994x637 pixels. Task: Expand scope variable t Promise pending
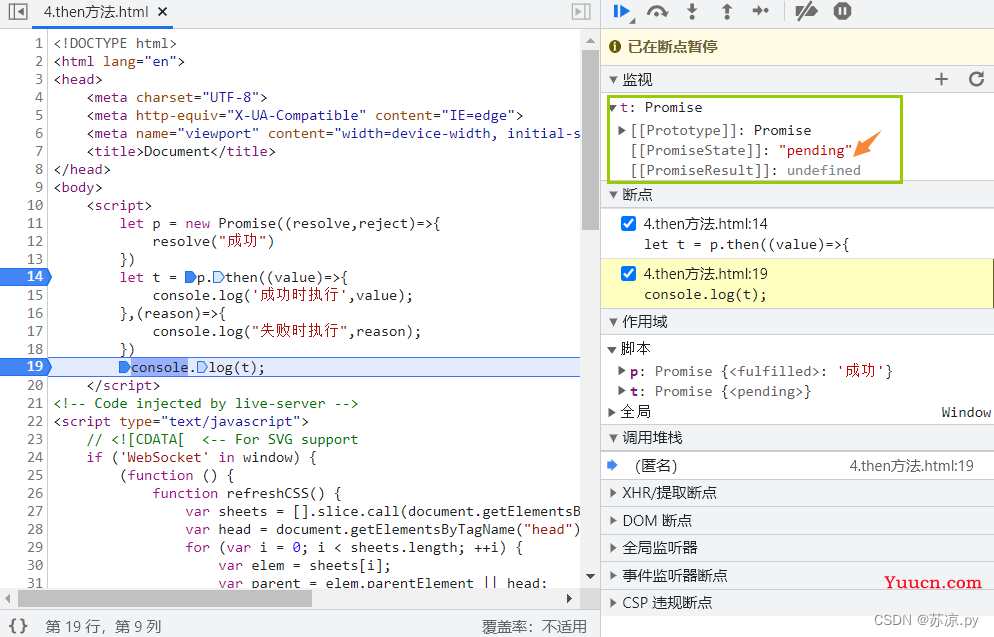[622, 391]
